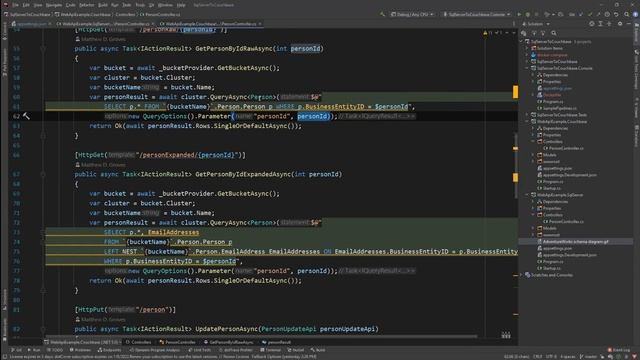Click the build hammer icon in toolbar

pos(382,14)
